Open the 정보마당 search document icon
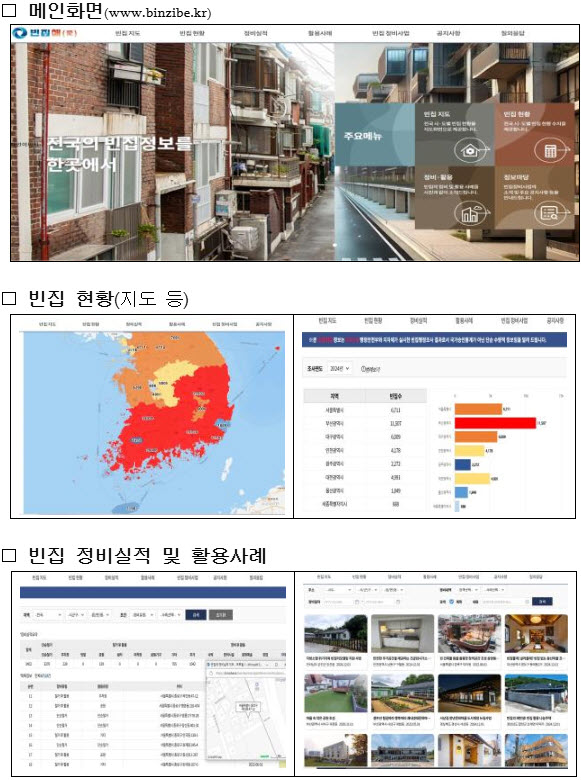The image size is (581, 780). pyautogui.click(x=551, y=213)
